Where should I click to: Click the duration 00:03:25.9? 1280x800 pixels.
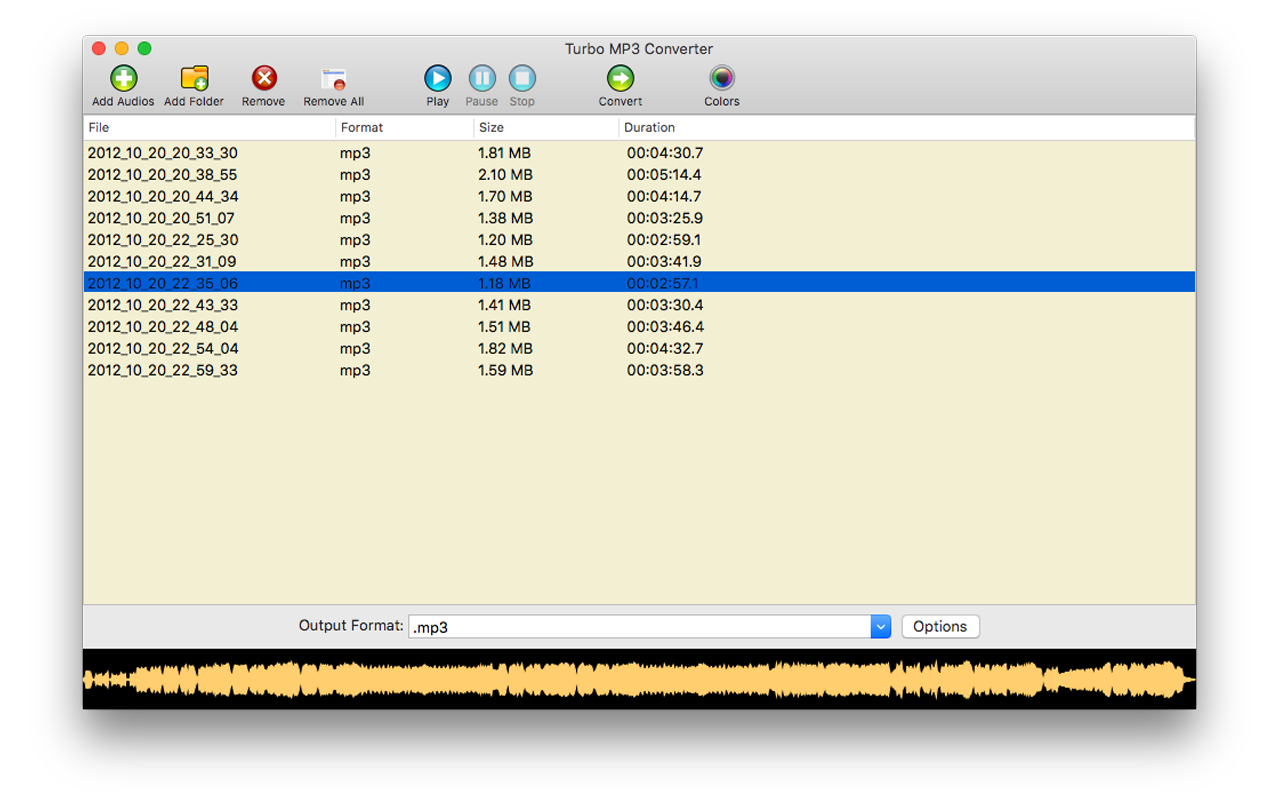tap(665, 218)
